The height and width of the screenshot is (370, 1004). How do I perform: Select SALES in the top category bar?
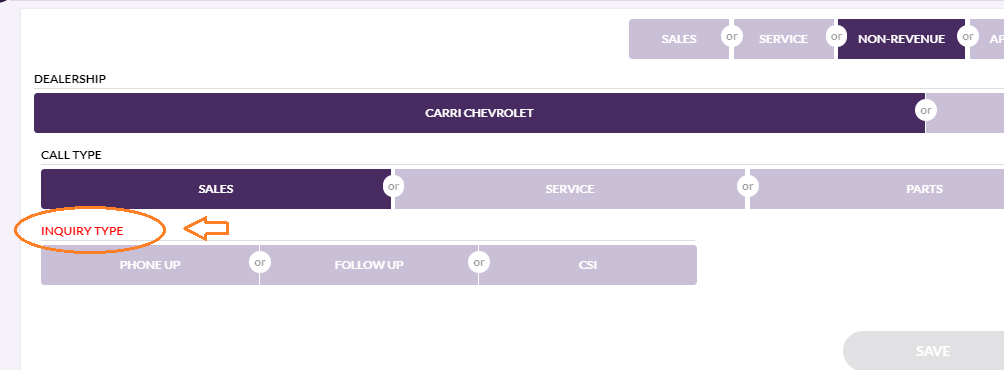tap(679, 39)
